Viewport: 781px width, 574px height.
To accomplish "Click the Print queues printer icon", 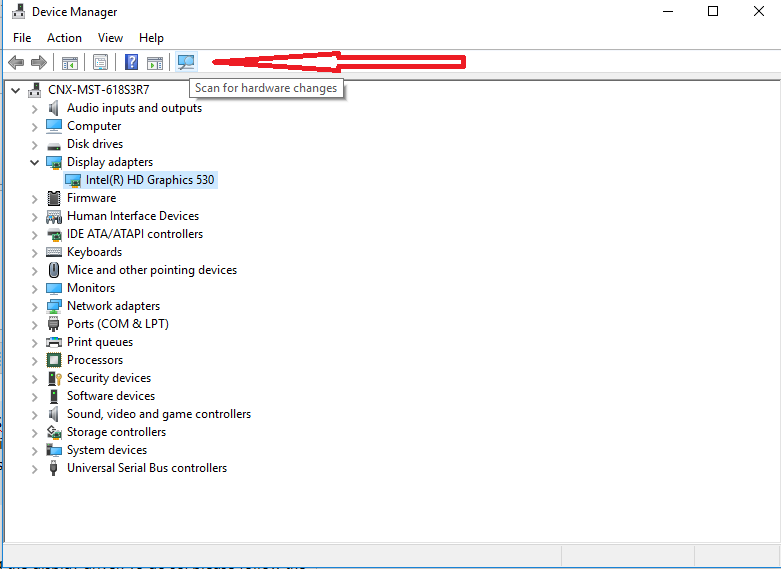I will tap(54, 342).
